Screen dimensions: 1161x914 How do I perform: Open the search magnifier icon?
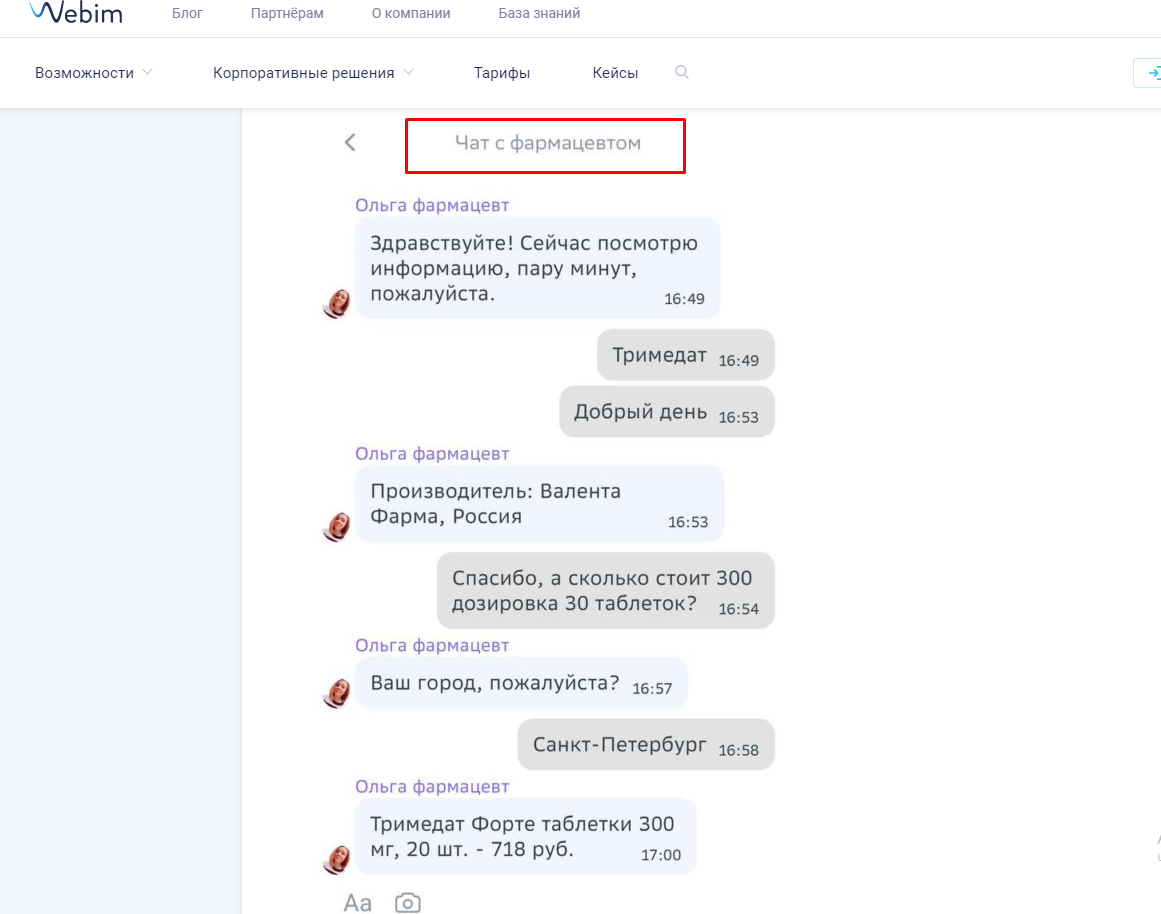[x=682, y=72]
